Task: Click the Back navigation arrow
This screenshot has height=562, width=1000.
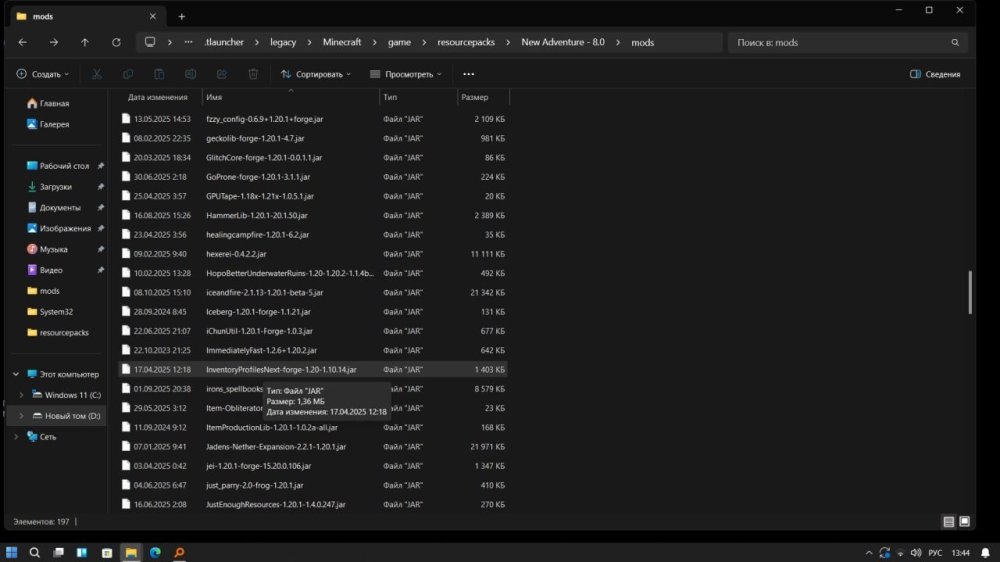Action: 23,42
